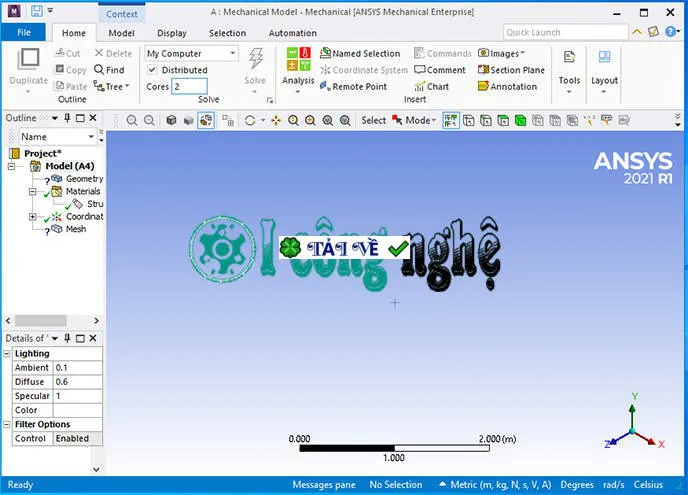The width and height of the screenshot is (688, 495).
Task: Collapse the Model (A4) tree node
Action: (x=11, y=166)
